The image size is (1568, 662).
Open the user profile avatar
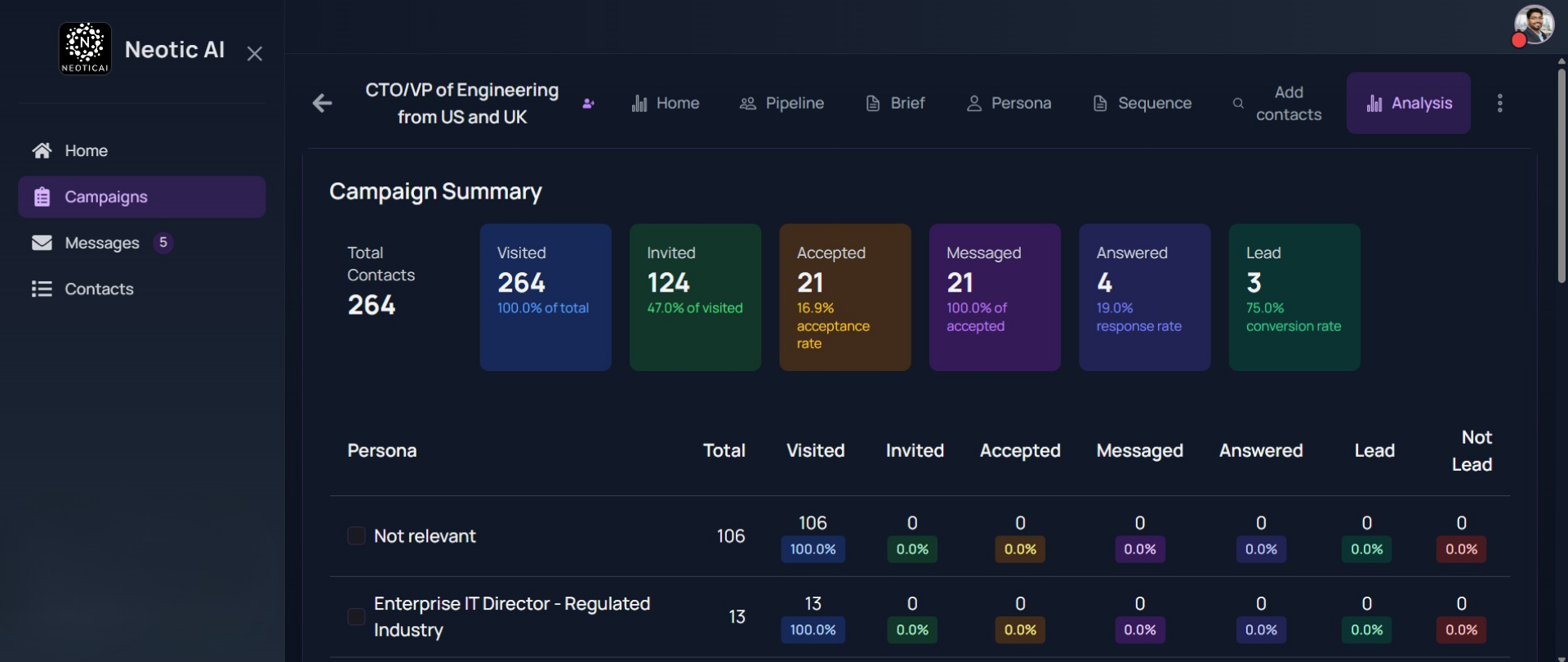coord(1535,25)
